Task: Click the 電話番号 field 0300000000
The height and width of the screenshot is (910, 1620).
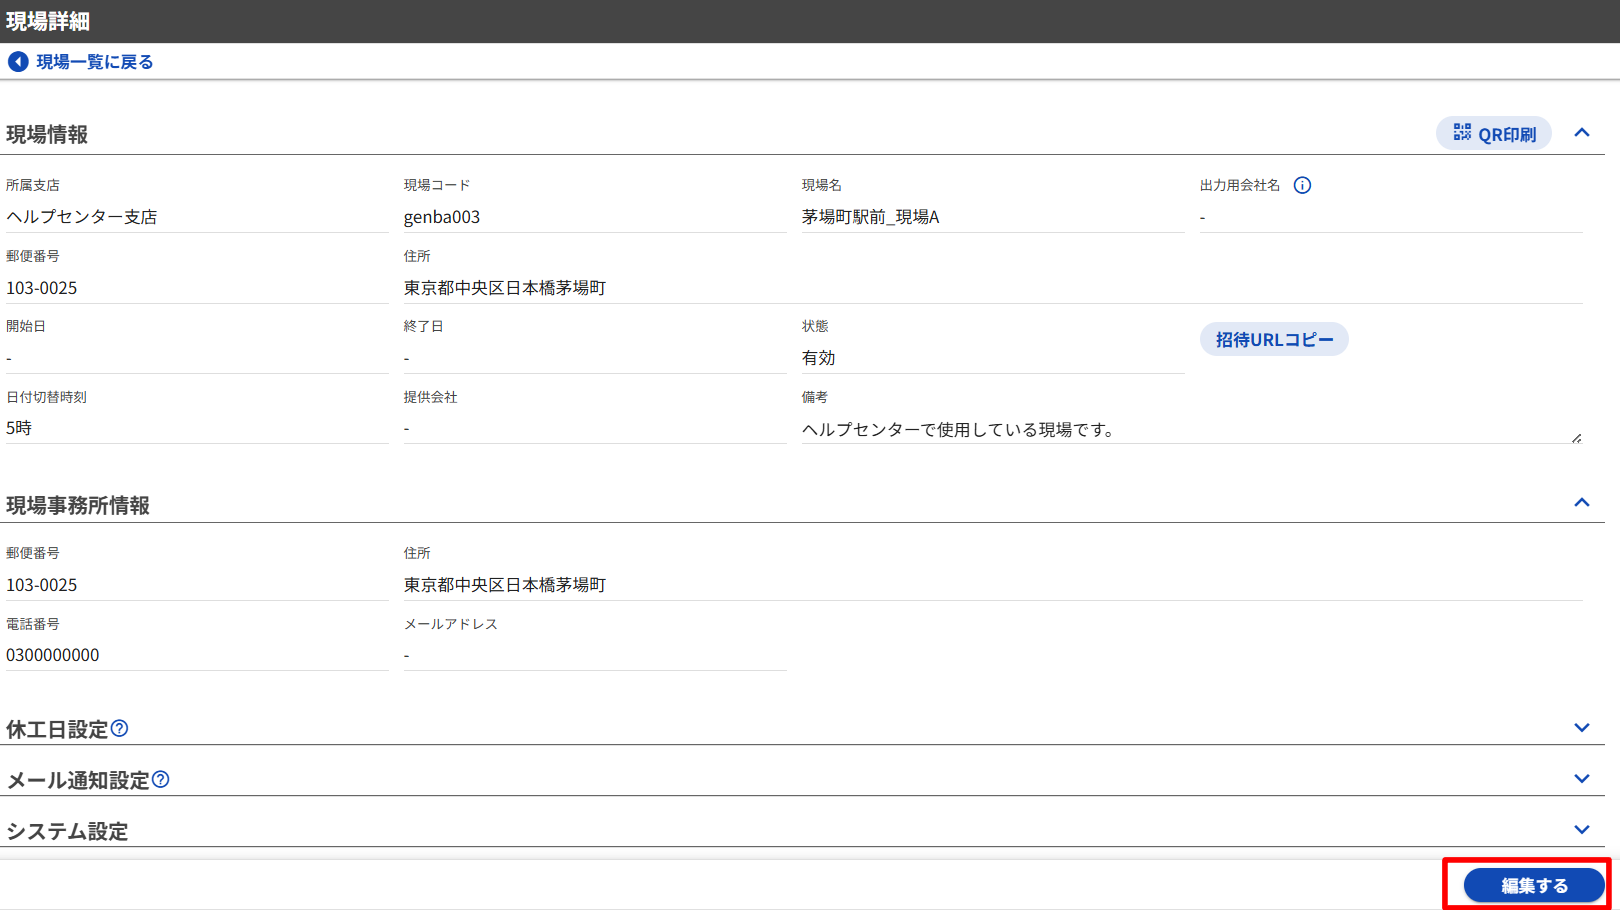Action: click(x=53, y=655)
